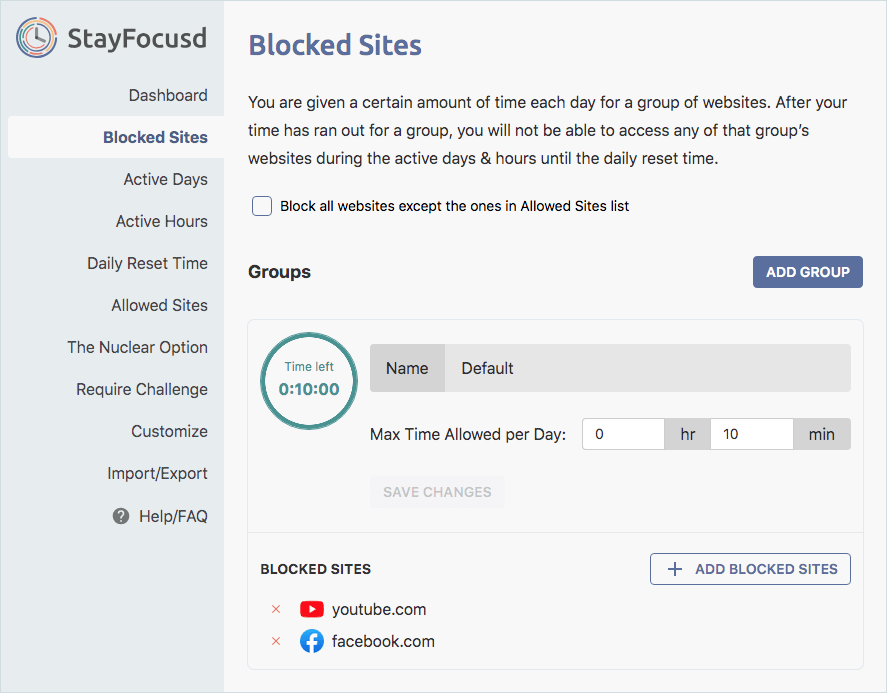Open Daily Reset Time page
The height and width of the screenshot is (693, 887).
coord(148,263)
